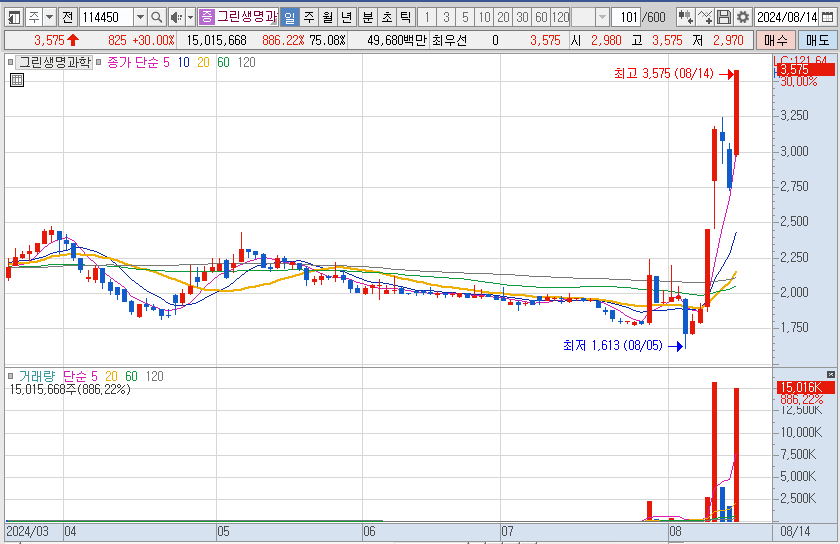
Task: Click the stock code field showing 114450
Action: pyautogui.click(x=106, y=17)
